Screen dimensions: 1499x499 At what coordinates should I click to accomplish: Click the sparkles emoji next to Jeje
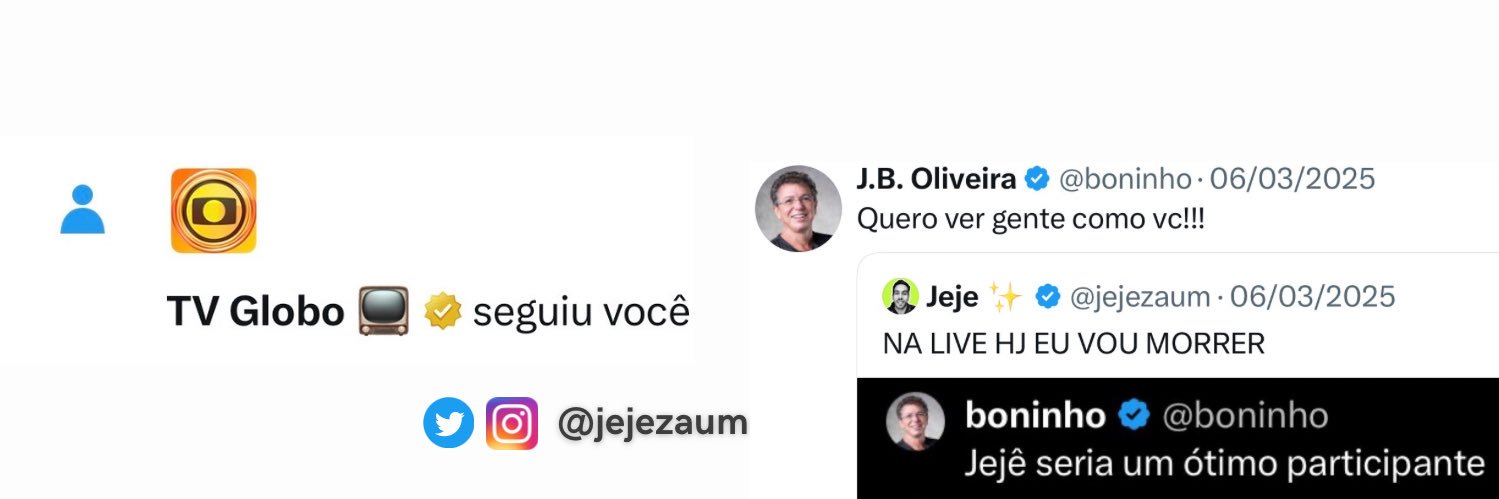point(1004,296)
